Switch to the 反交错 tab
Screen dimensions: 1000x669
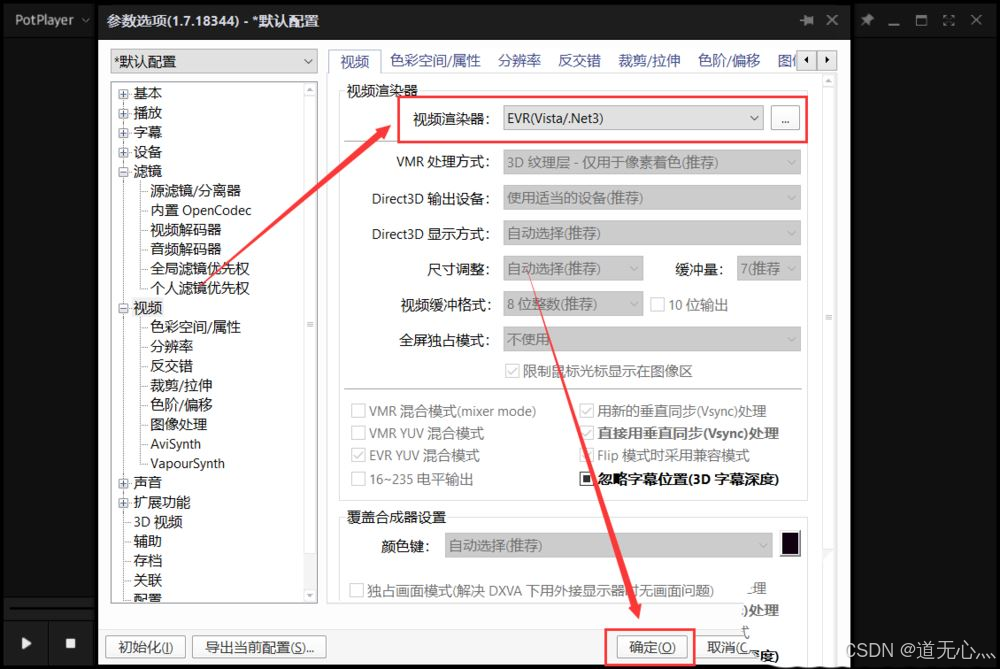tap(579, 61)
